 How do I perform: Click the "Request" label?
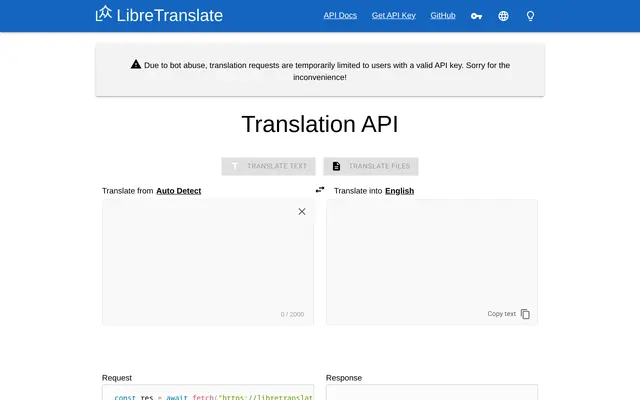coord(117,378)
